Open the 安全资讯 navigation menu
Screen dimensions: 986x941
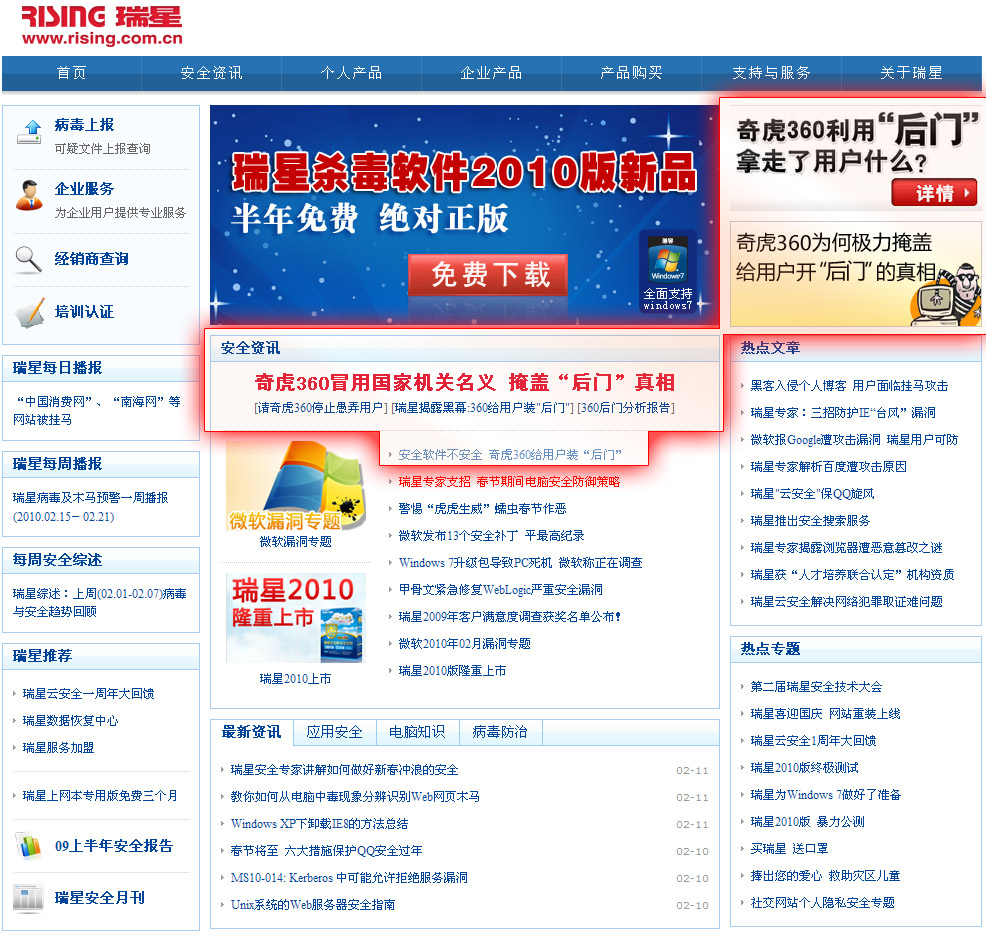(211, 73)
